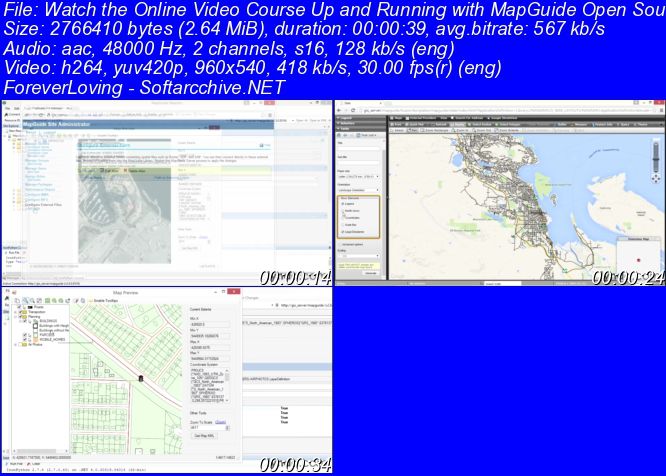Uncheck the PARCELS layer in Map Preview

pyautogui.click(x=25, y=335)
